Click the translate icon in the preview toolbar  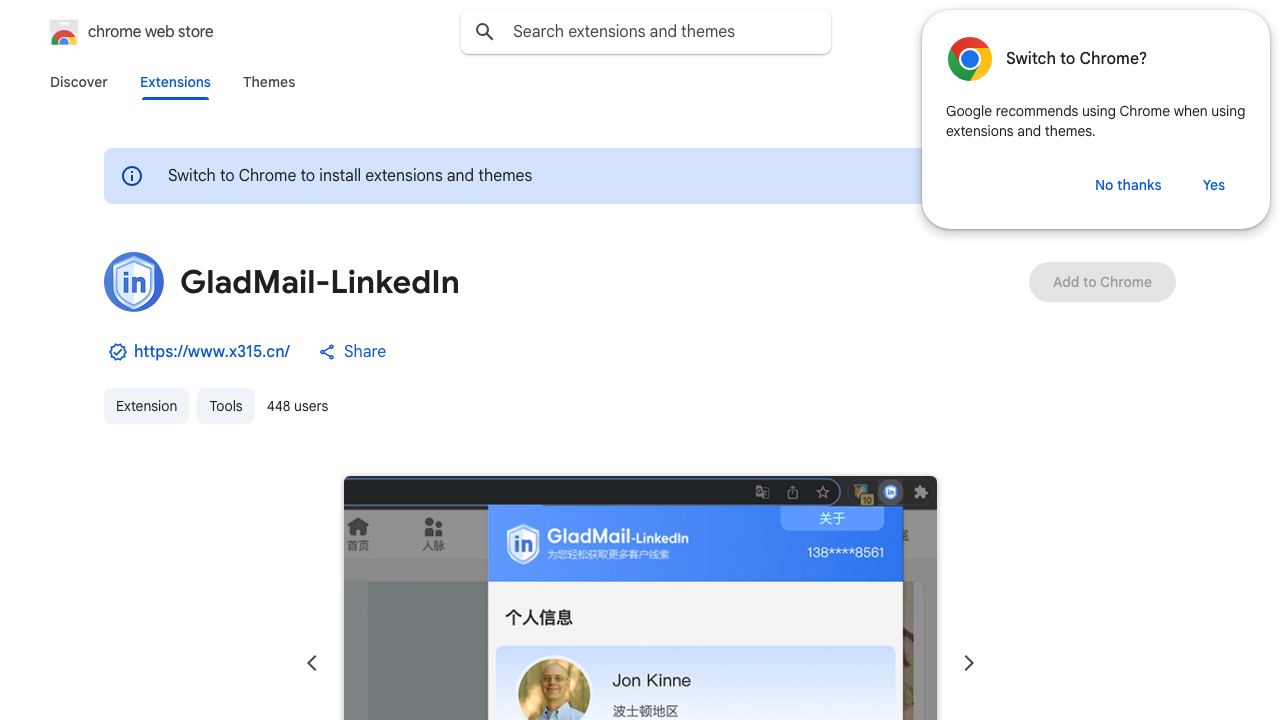762,492
